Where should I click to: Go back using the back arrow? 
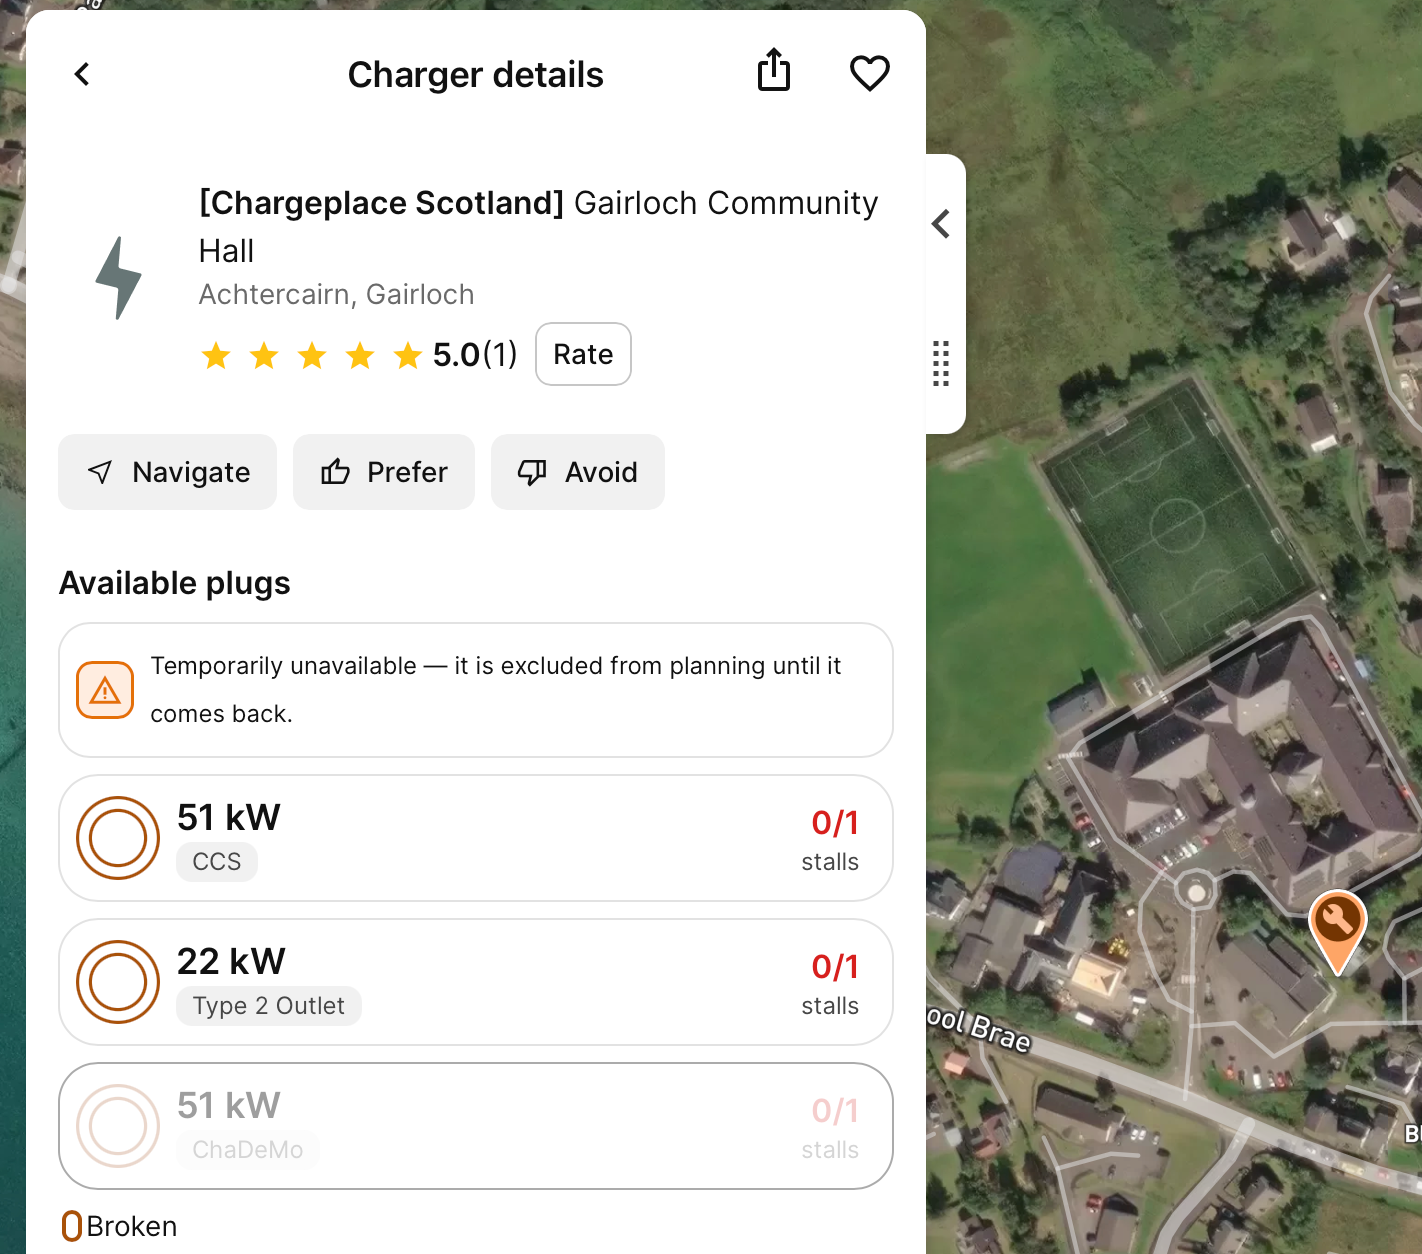82,74
